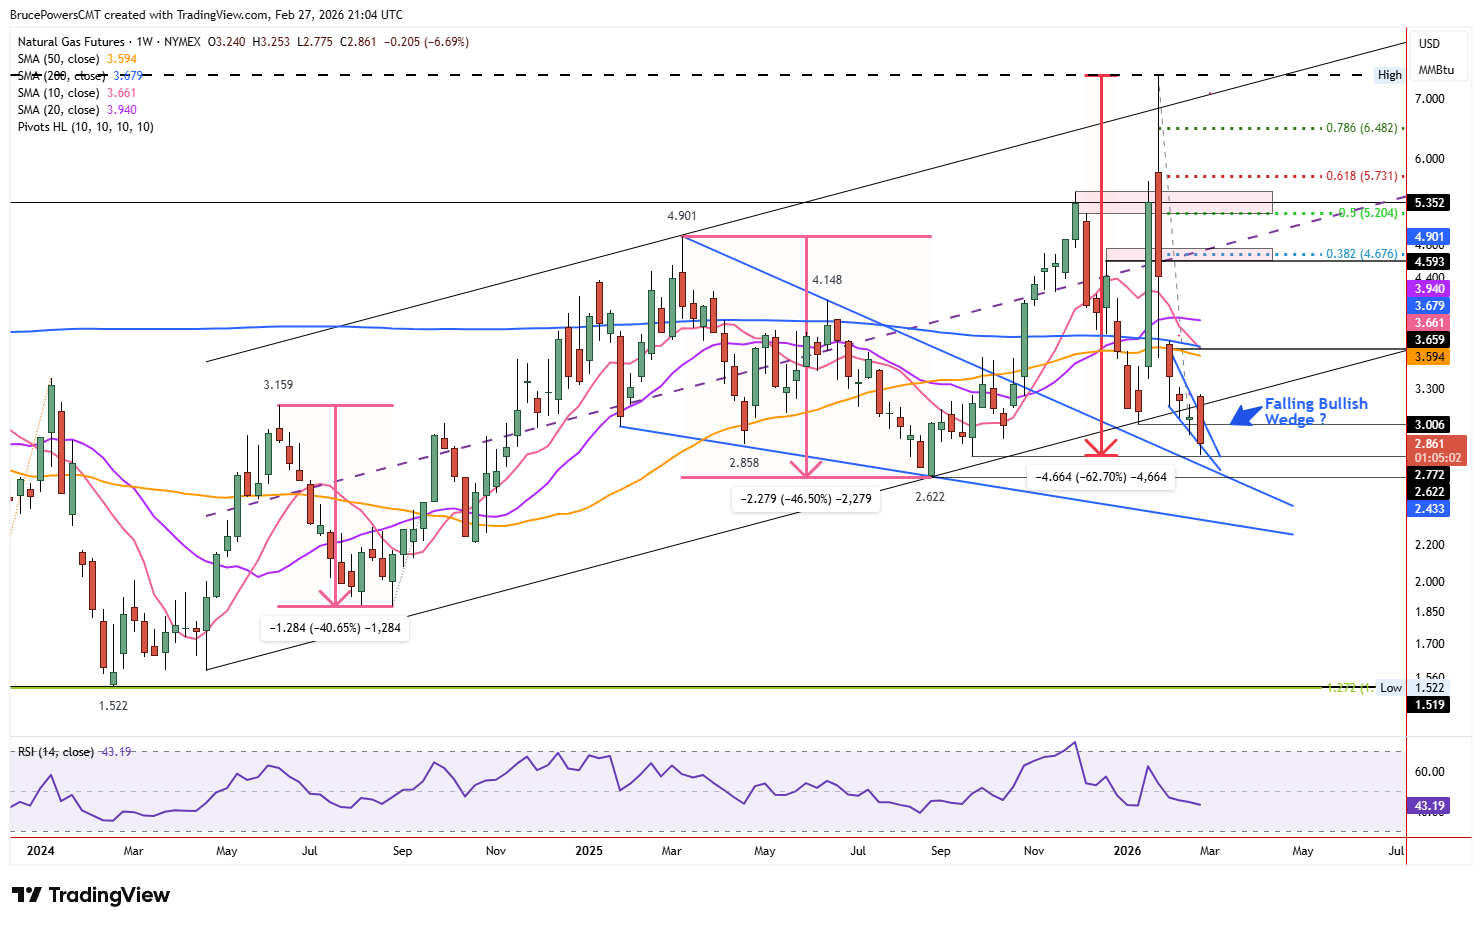Select the 2.433 blue price axis tag
1482x925 pixels.
[1430, 509]
